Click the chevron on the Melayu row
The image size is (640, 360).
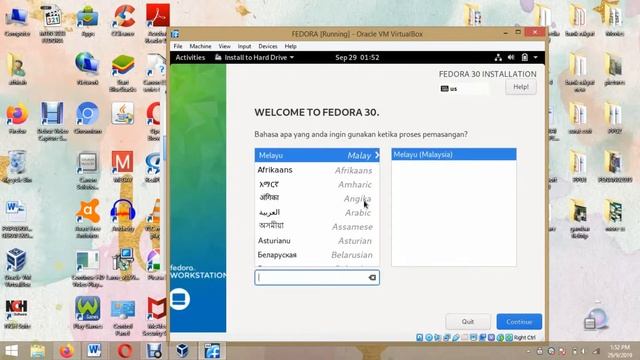click(x=376, y=155)
